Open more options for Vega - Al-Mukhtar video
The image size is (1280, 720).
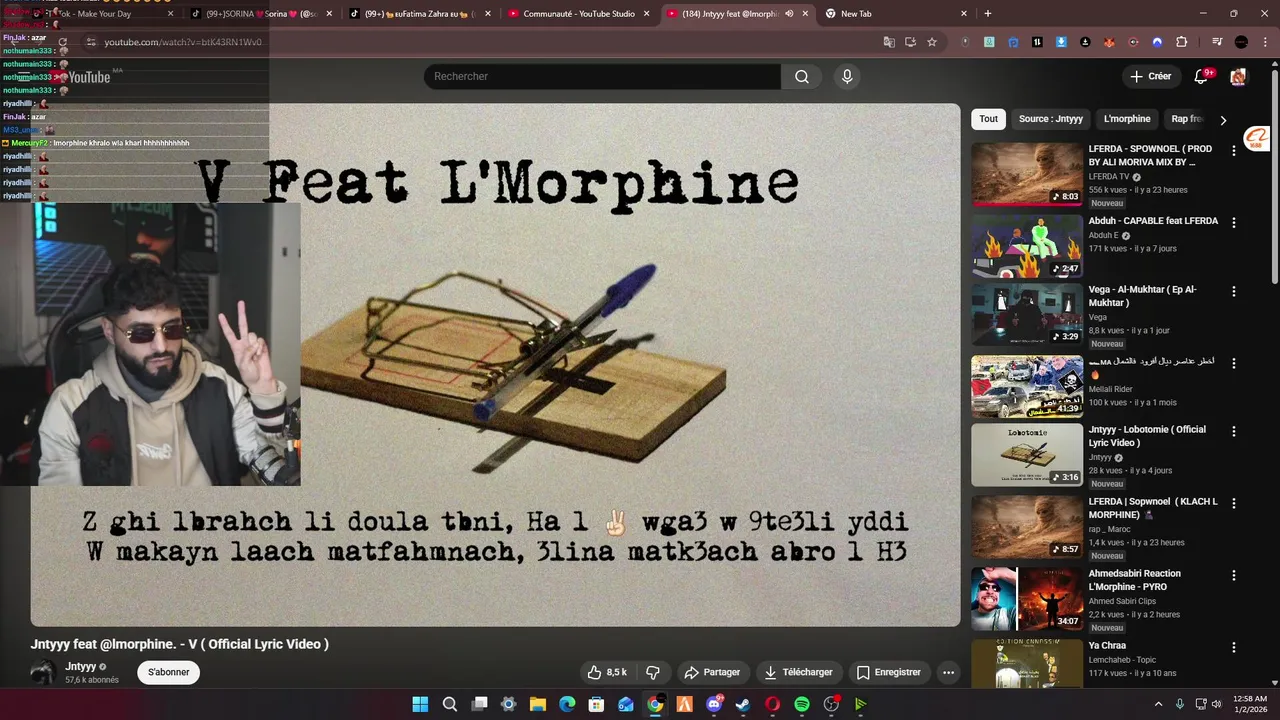tap(1233, 291)
